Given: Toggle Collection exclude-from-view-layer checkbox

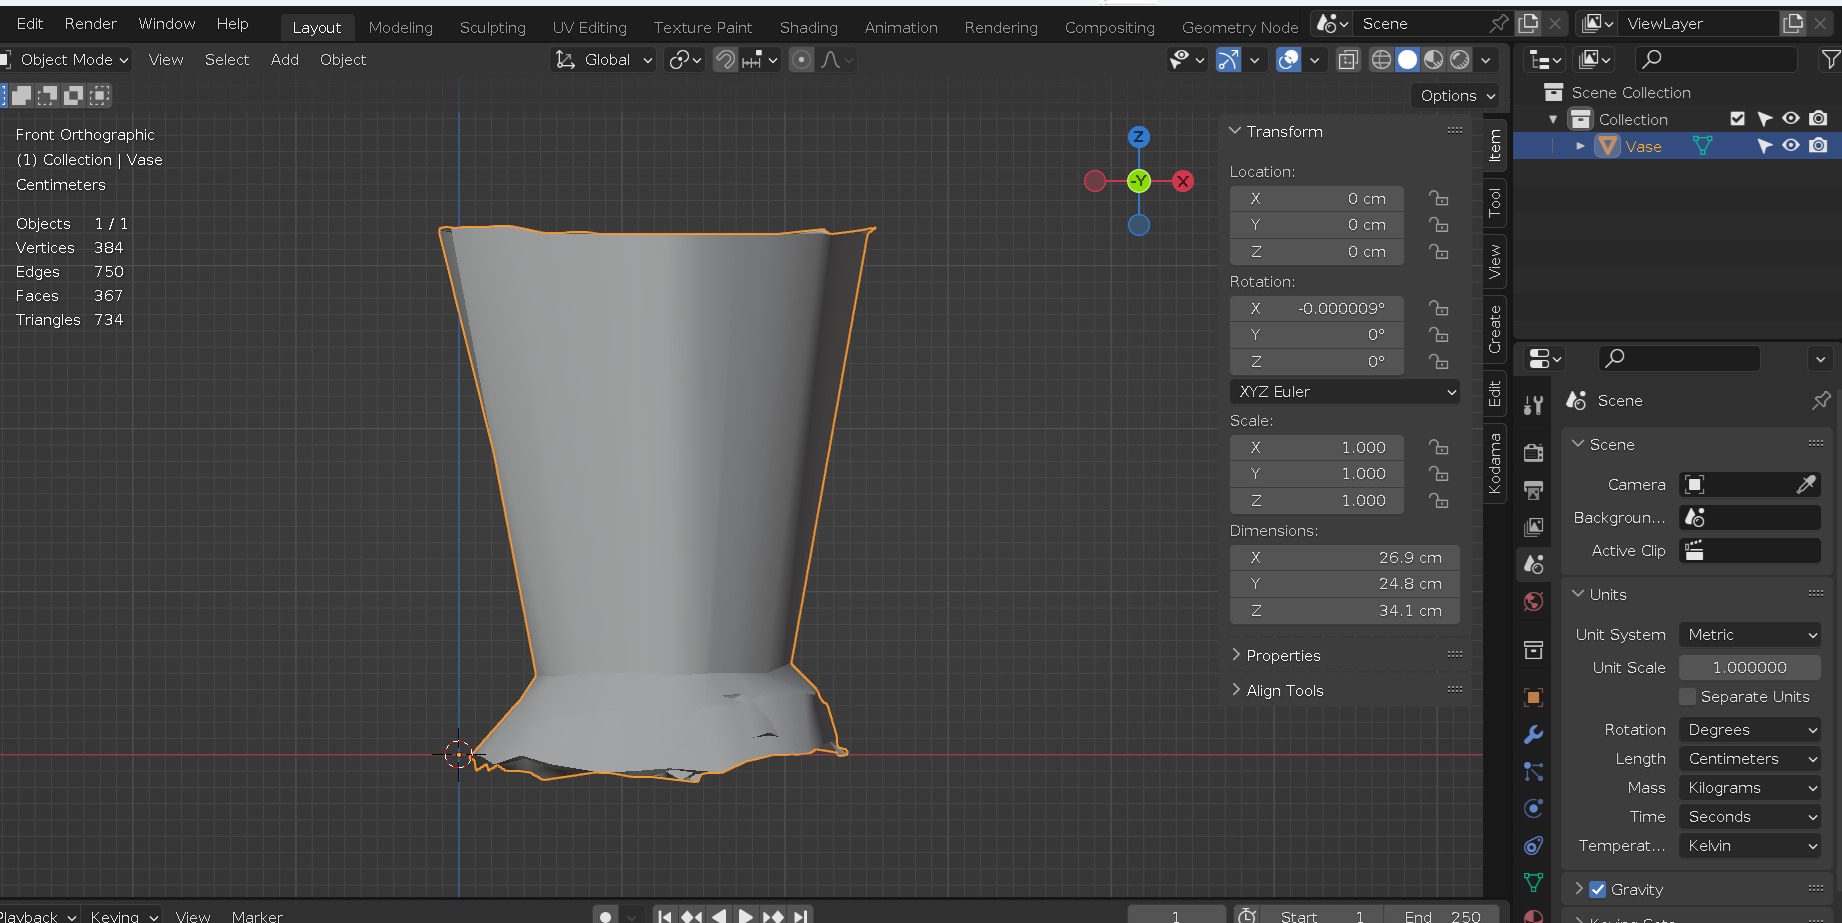Looking at the screenshot, I should coord(1738,119).
